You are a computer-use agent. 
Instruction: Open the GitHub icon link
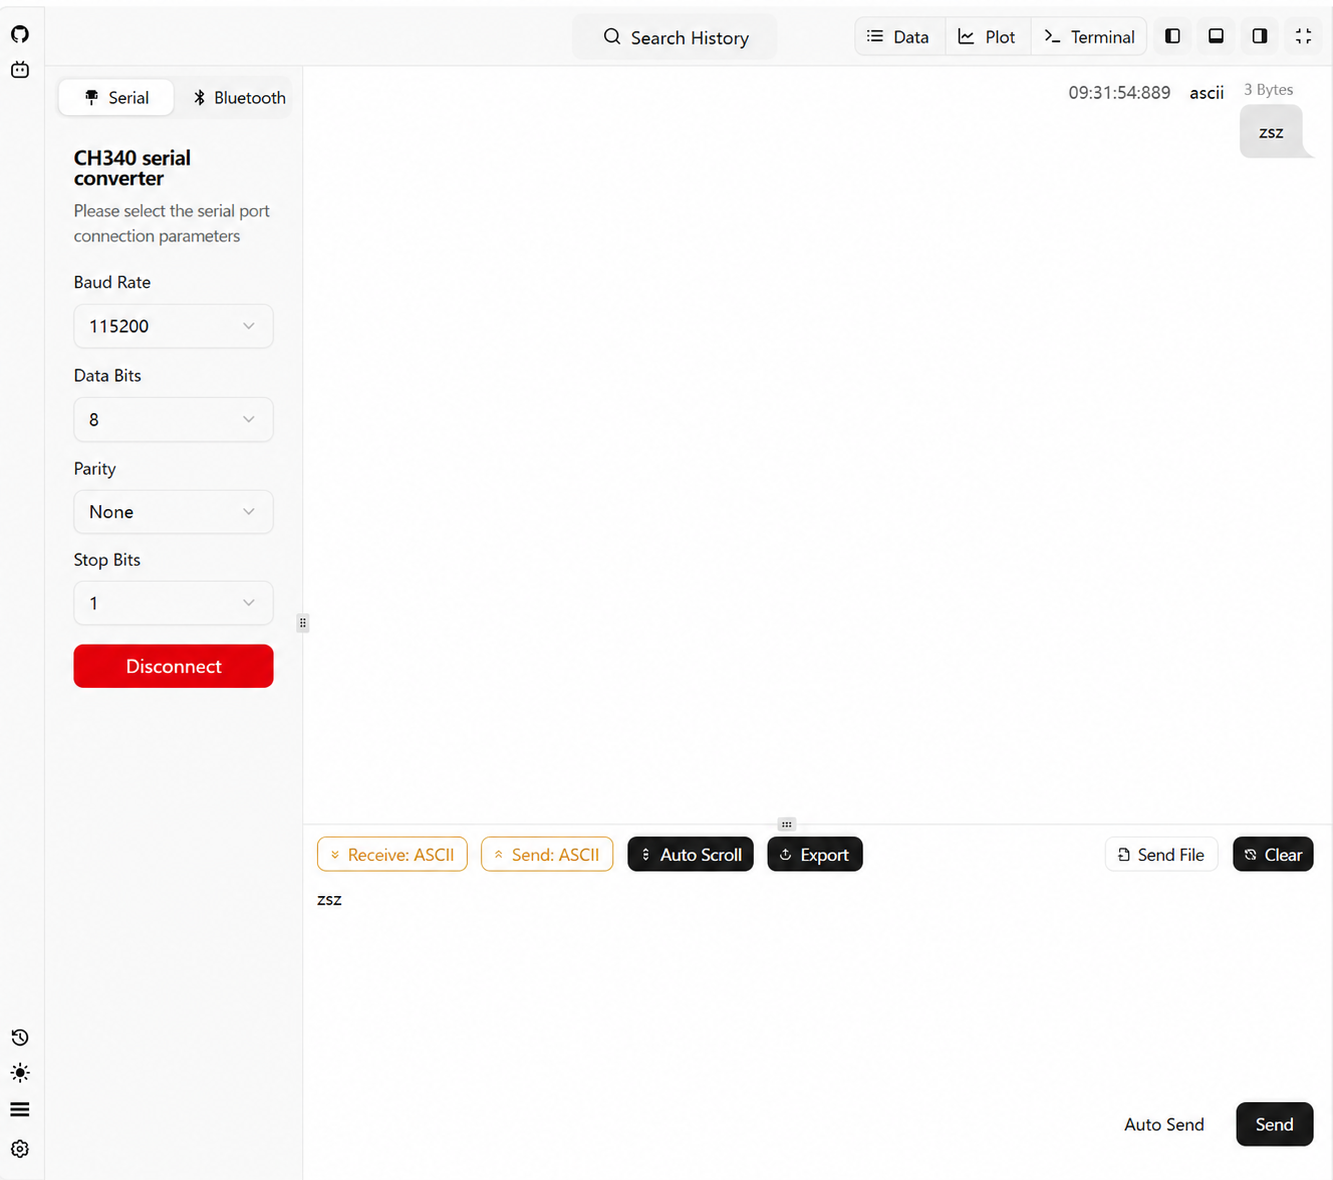click(20, 34)
